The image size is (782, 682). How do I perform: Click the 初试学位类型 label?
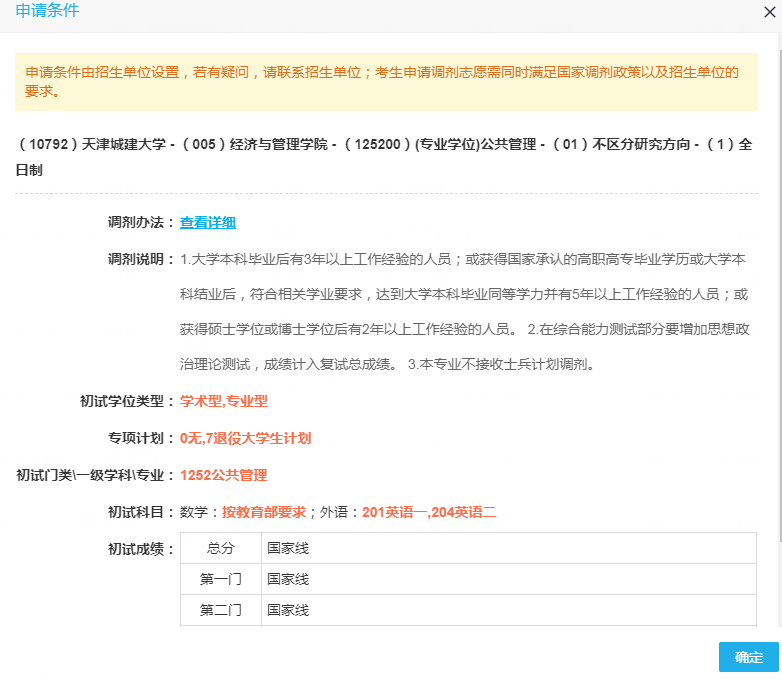click(126, 401)
